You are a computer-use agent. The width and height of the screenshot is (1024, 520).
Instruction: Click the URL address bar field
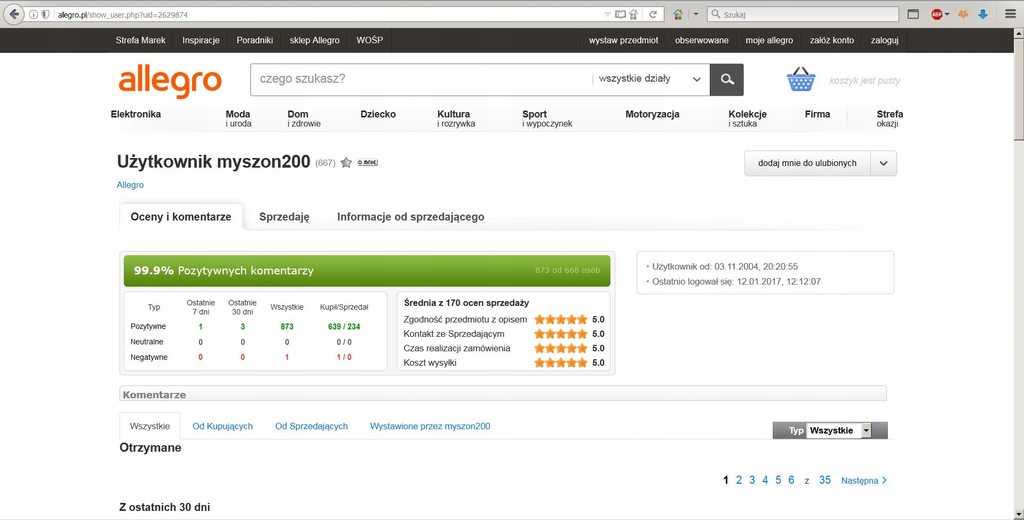point(327,14)
